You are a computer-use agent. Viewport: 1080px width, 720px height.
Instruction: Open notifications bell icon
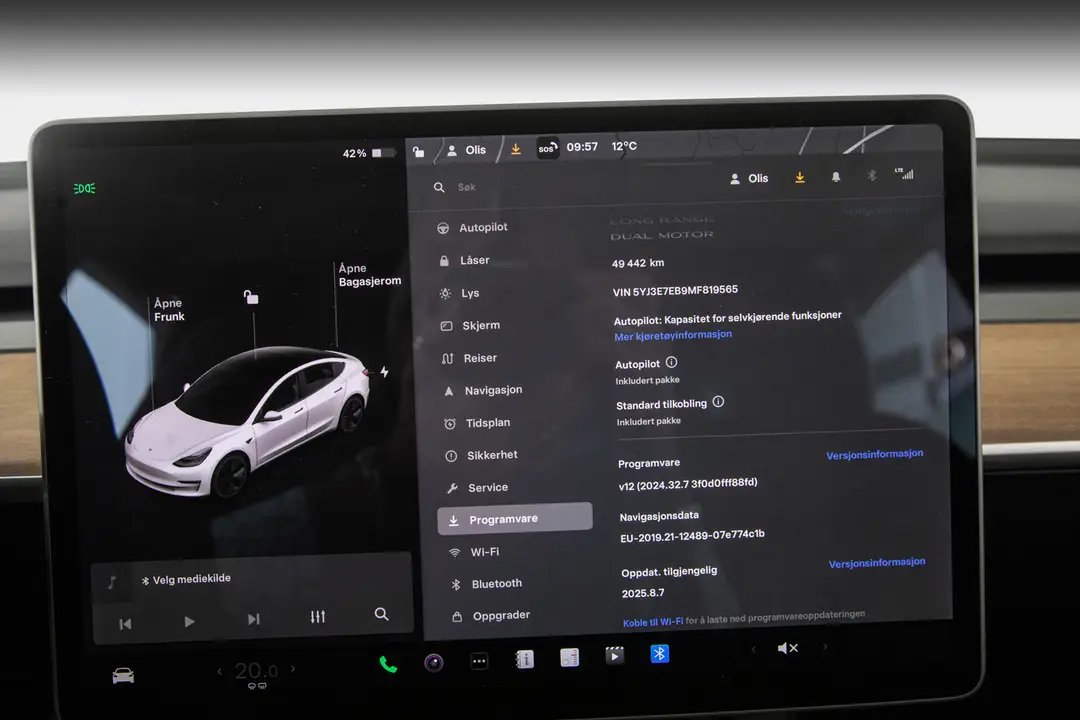click(x=835, y=177)
